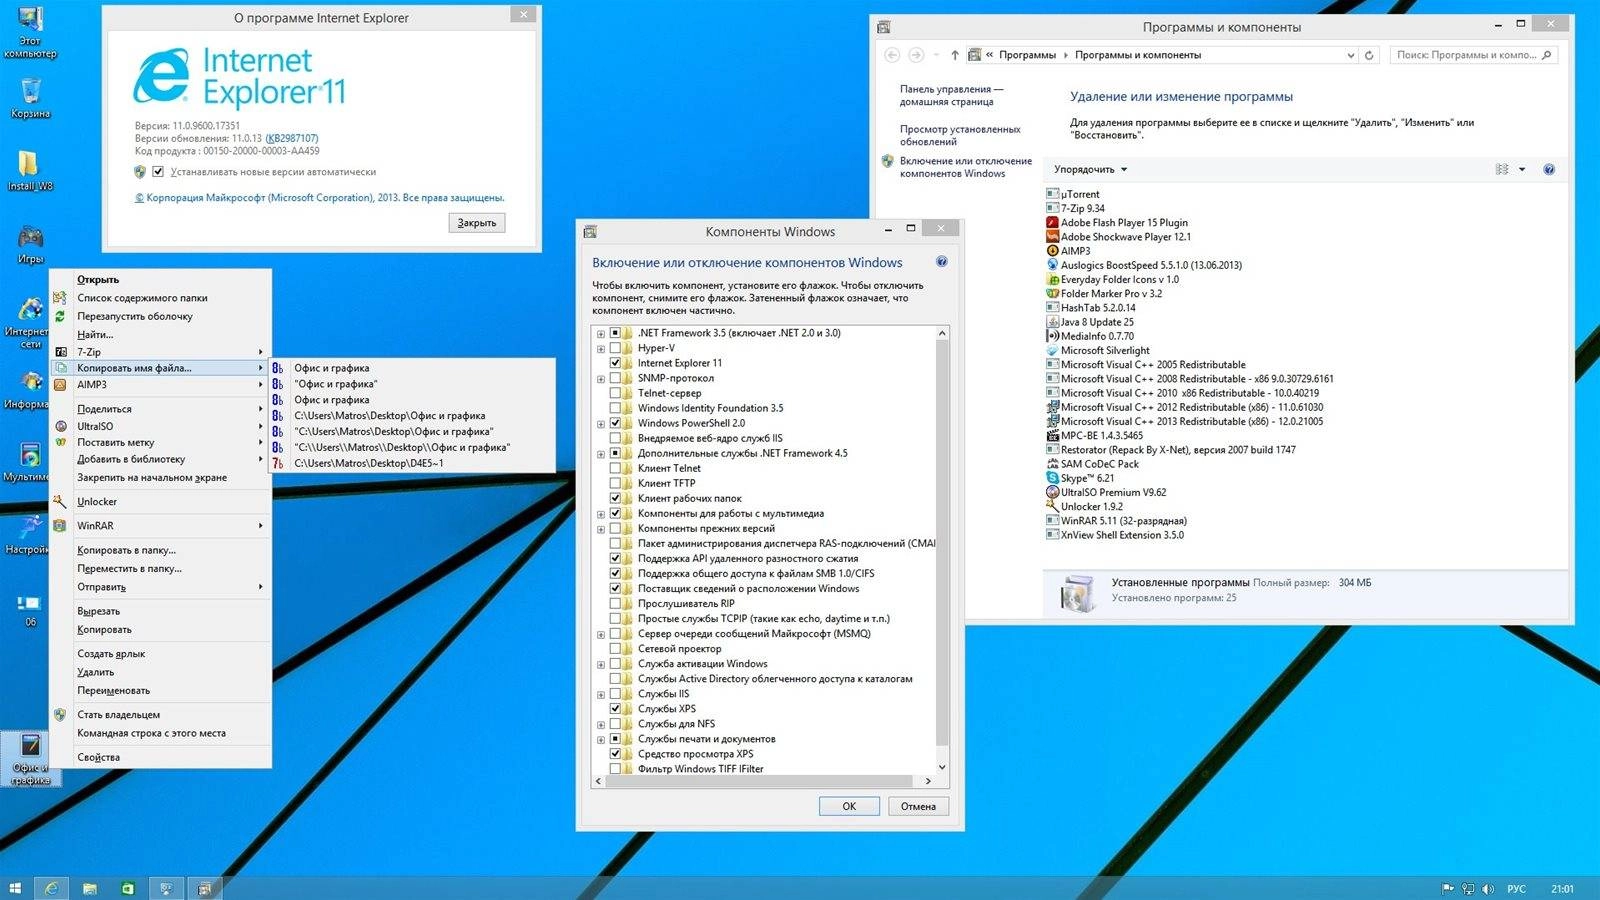Toggle automatic new versions install checkbox
Image resolution: width=1600 pixels, height=900 pixels.
[158, 171]
